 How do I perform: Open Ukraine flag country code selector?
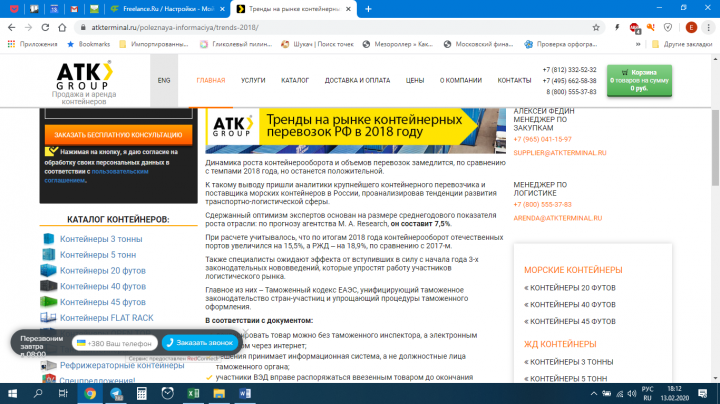coord(81,343)
